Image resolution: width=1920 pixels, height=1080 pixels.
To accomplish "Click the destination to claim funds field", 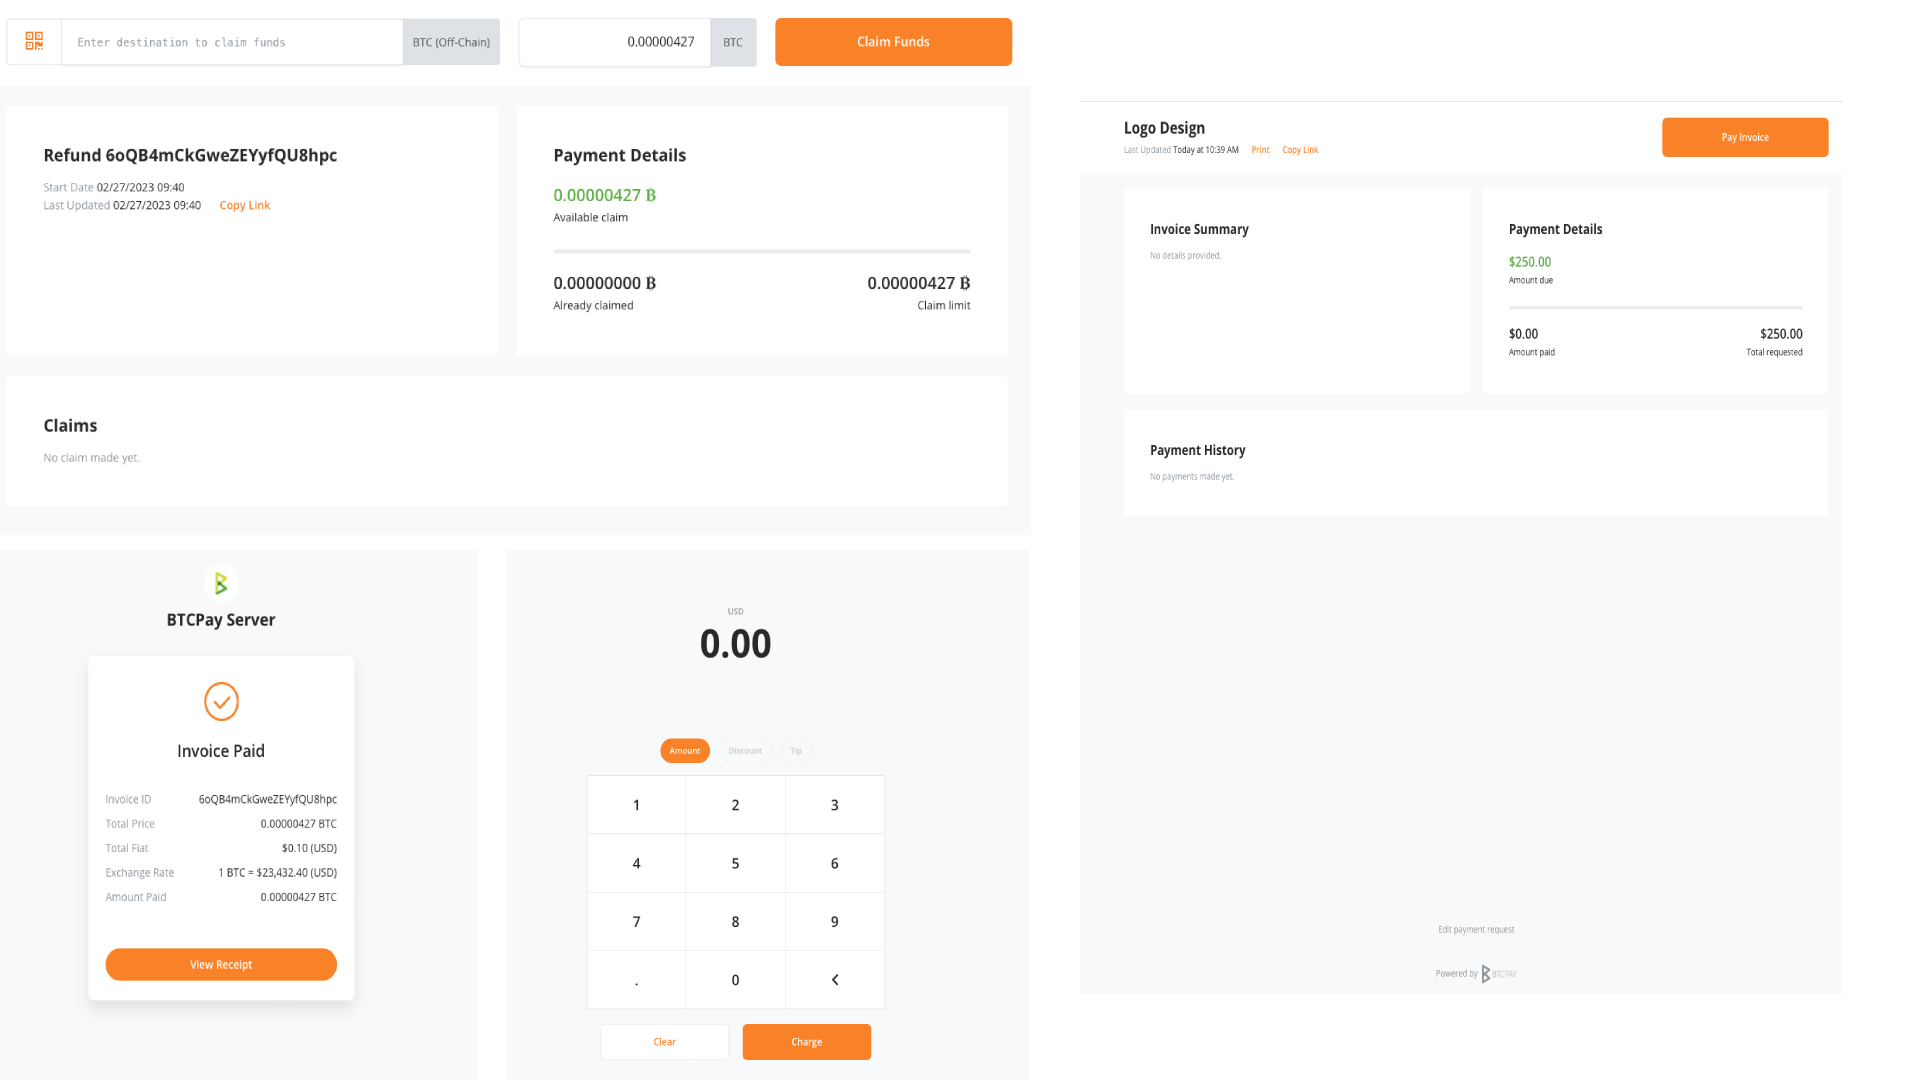I will click(232, 42).
